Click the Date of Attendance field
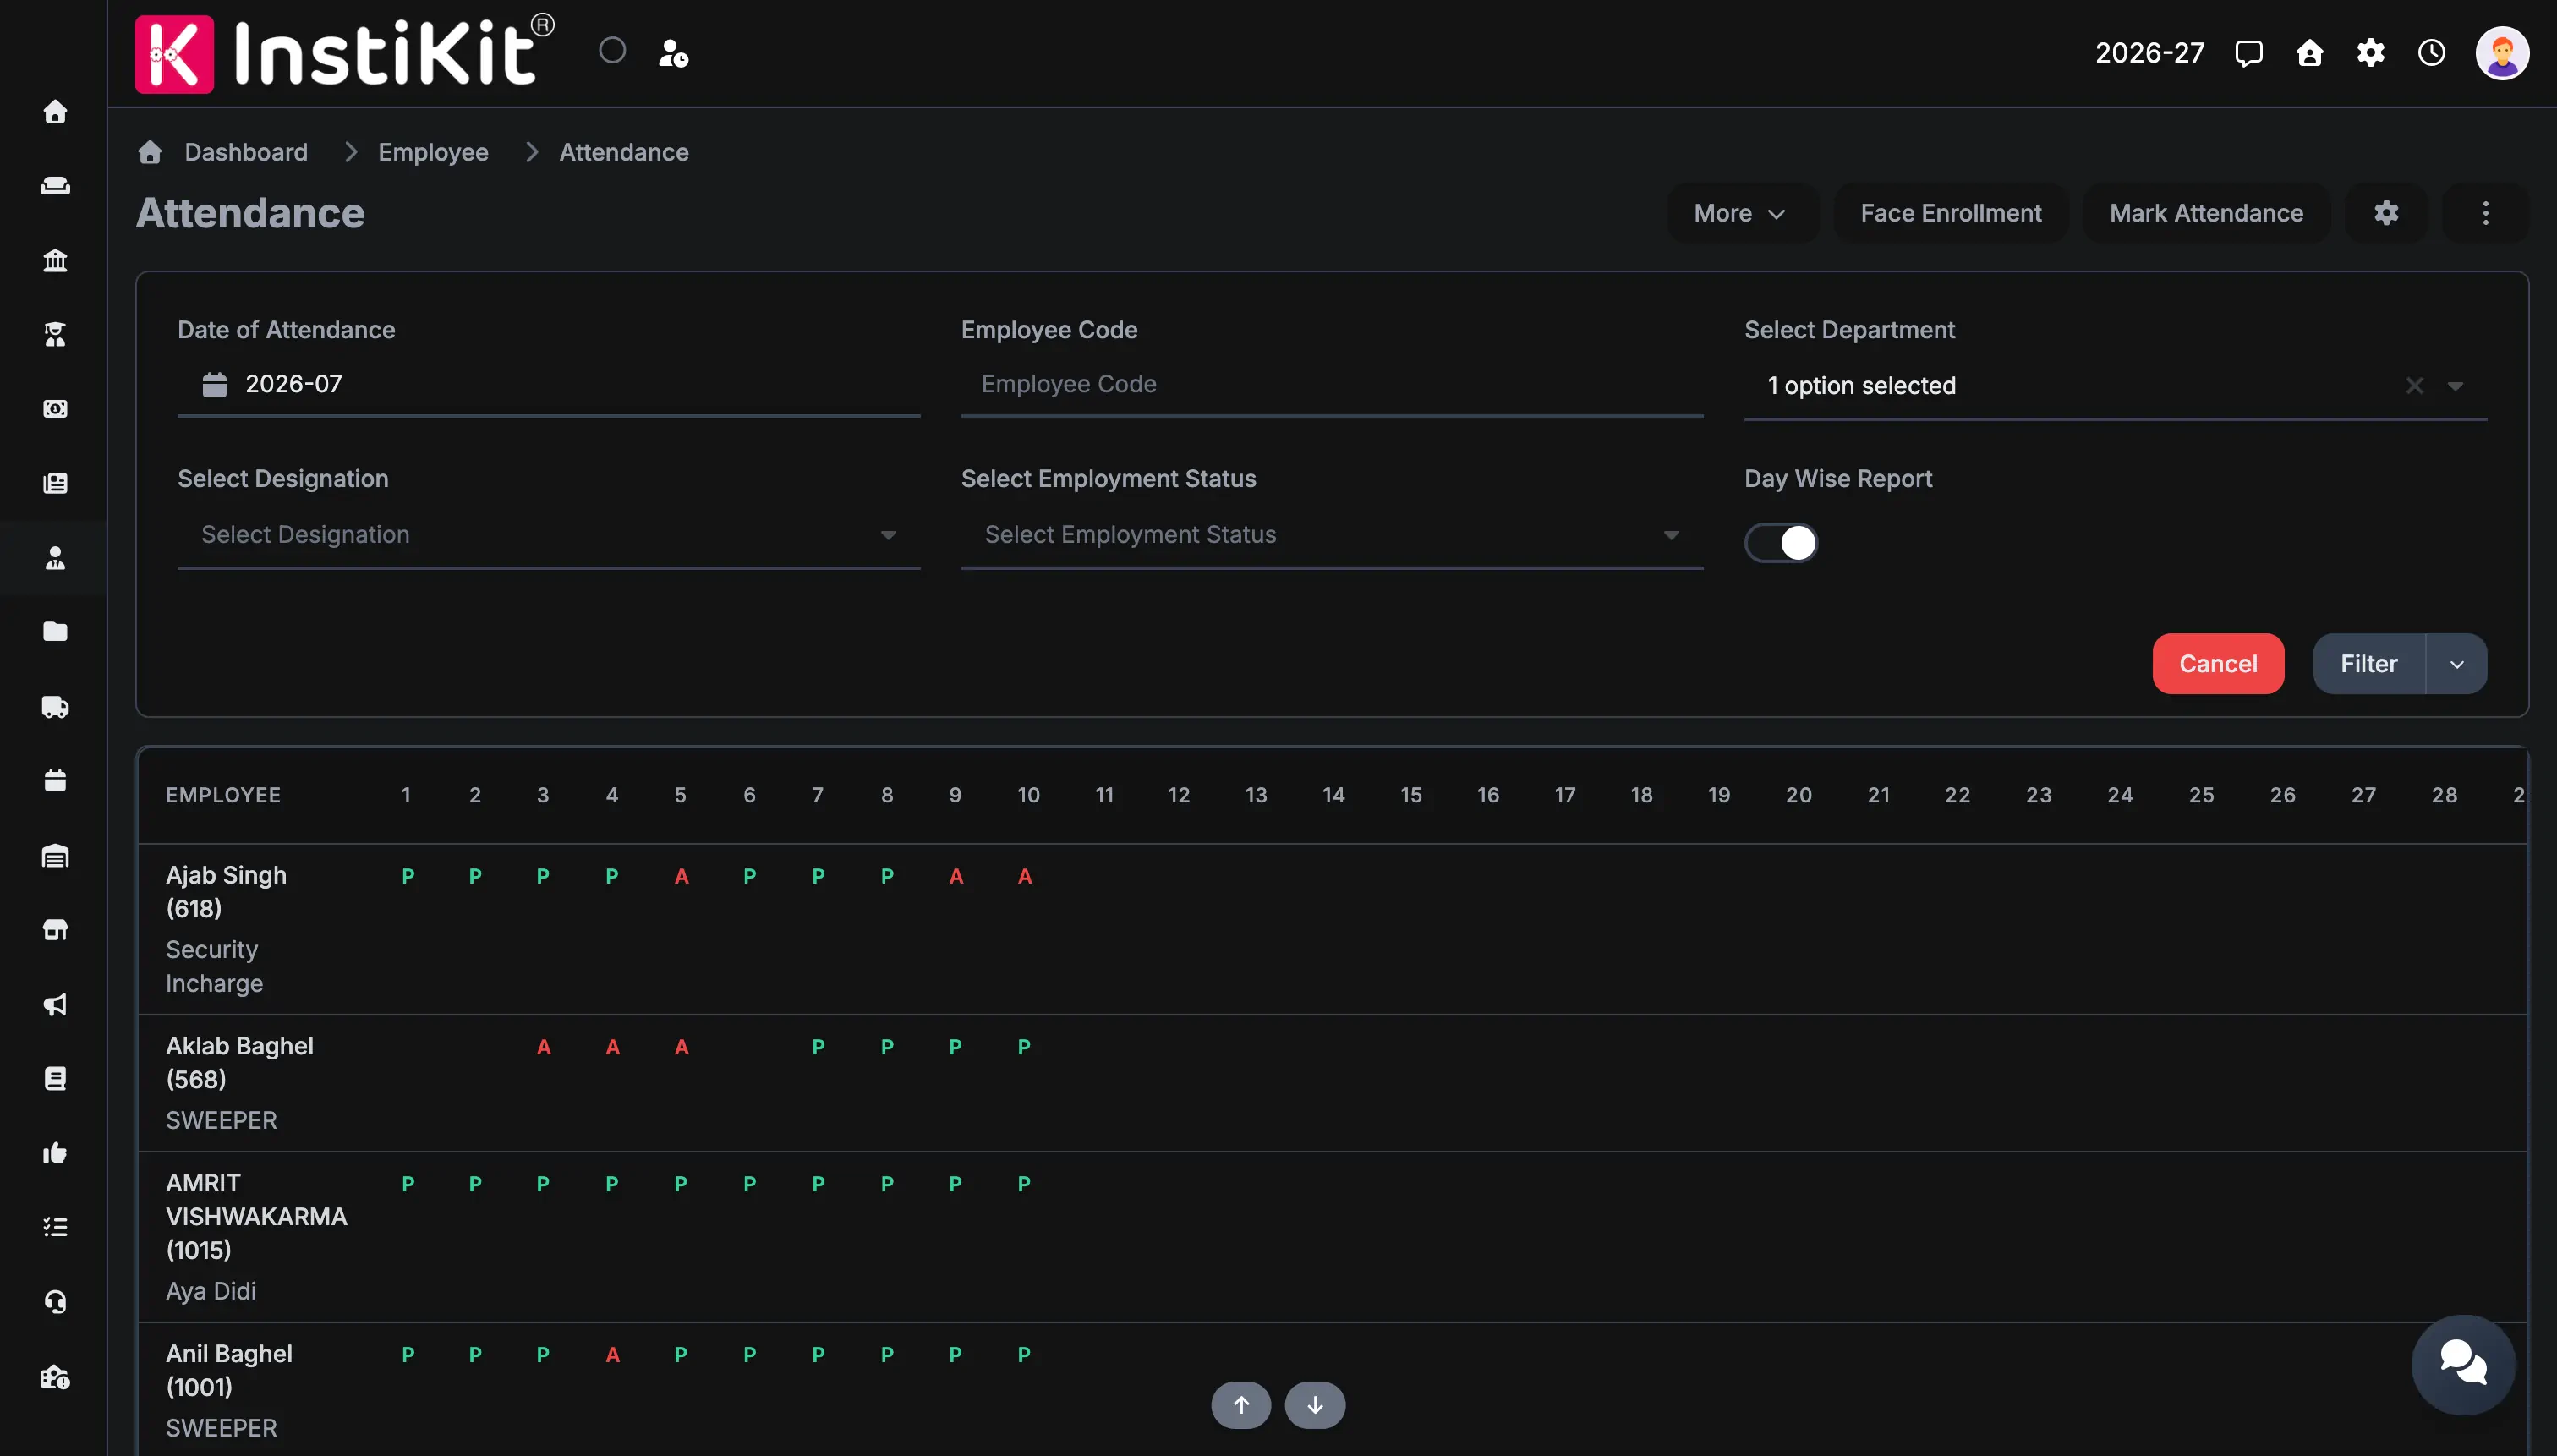This screenshot has height=1456, width=2557. coord(548,384)
